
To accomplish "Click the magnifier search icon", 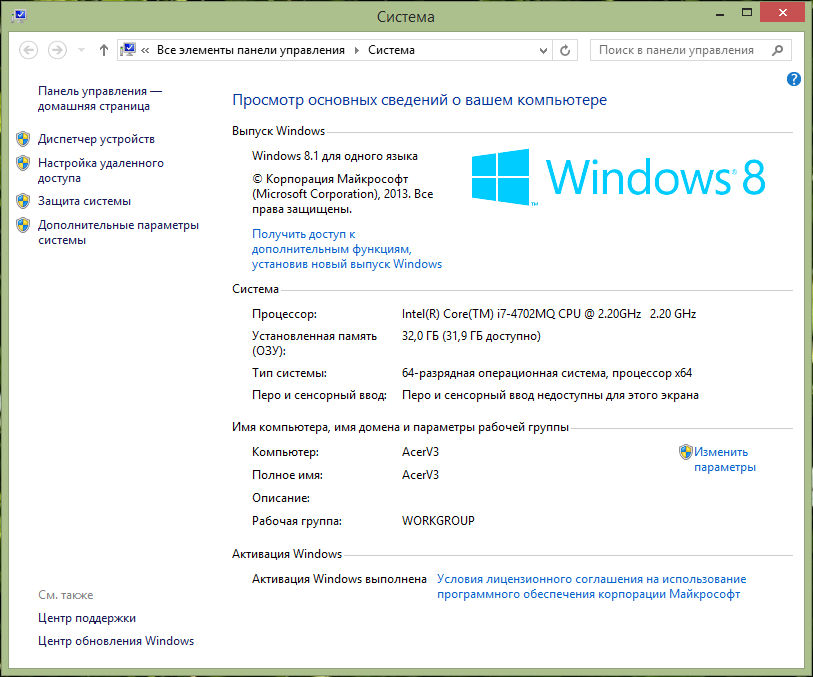I will point(777,50).
